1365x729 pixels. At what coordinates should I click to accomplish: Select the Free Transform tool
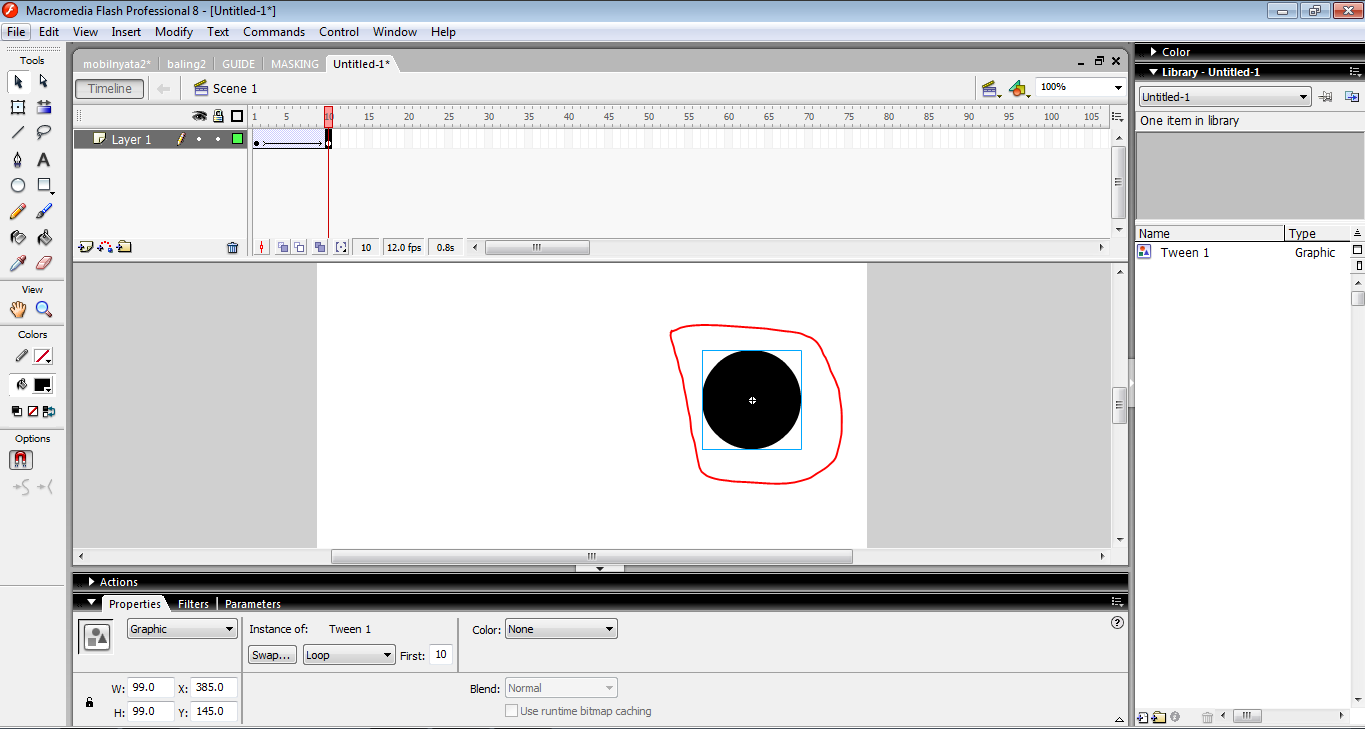point(17,105)
